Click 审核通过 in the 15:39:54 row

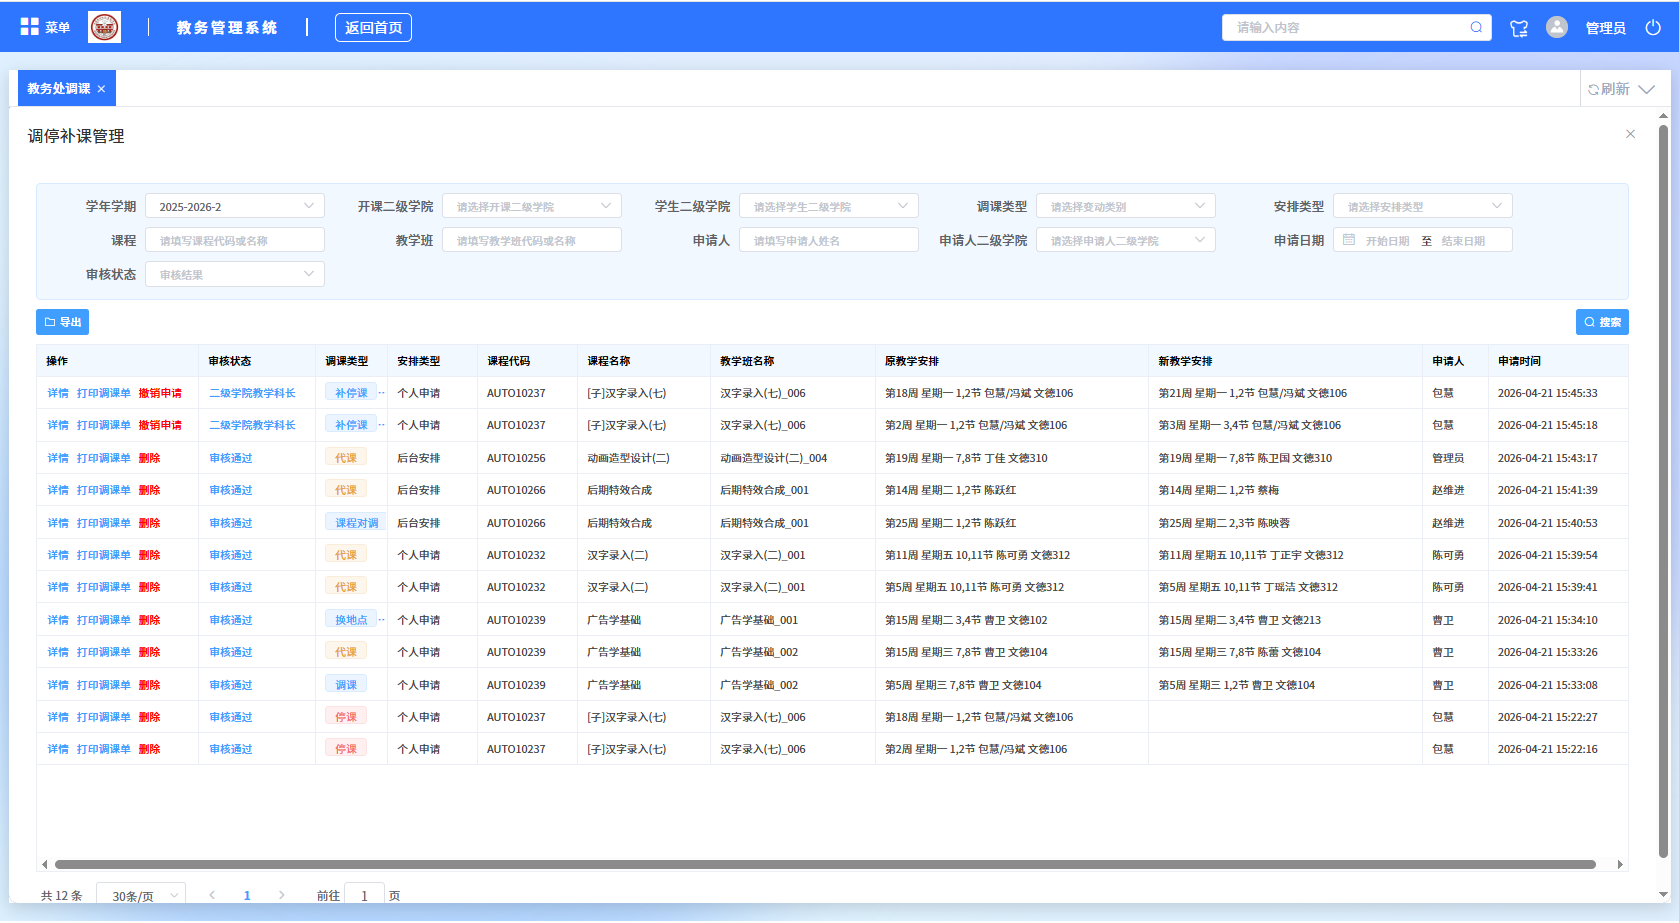tap(231, 555)
